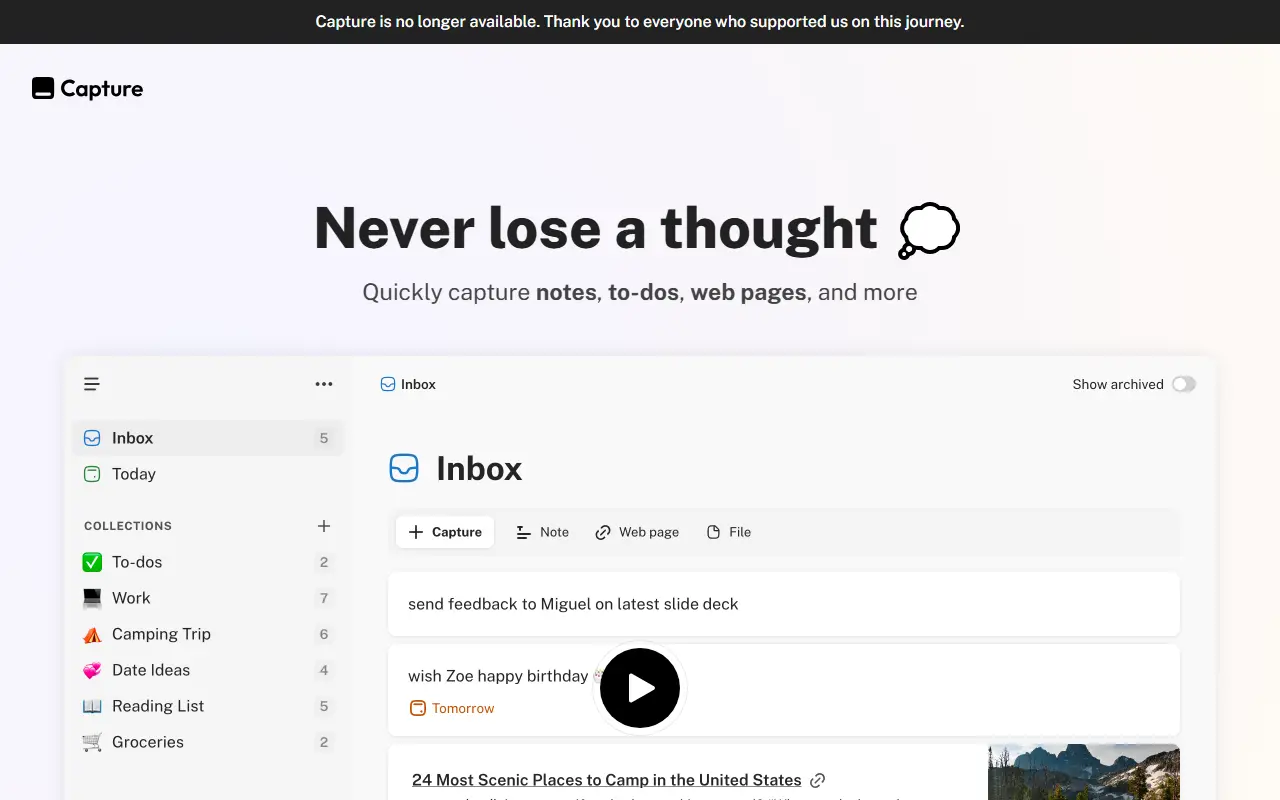Click the 'Never lose a thought' headline
Screen dimensions: 1280x800
pos(596,228)
